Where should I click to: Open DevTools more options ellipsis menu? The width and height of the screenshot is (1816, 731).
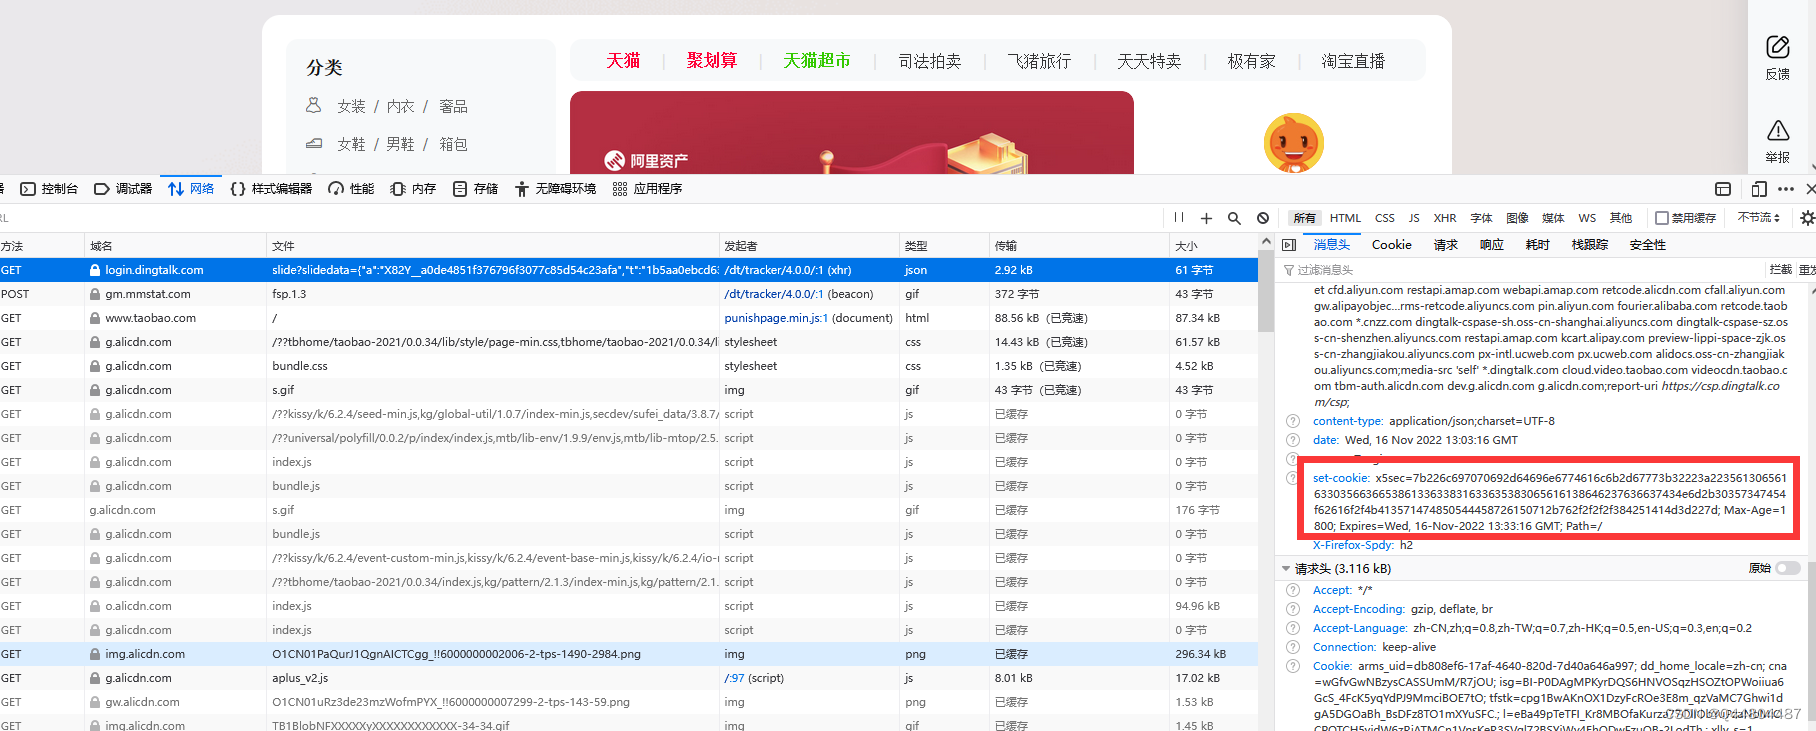click(x=1786, y=189)
